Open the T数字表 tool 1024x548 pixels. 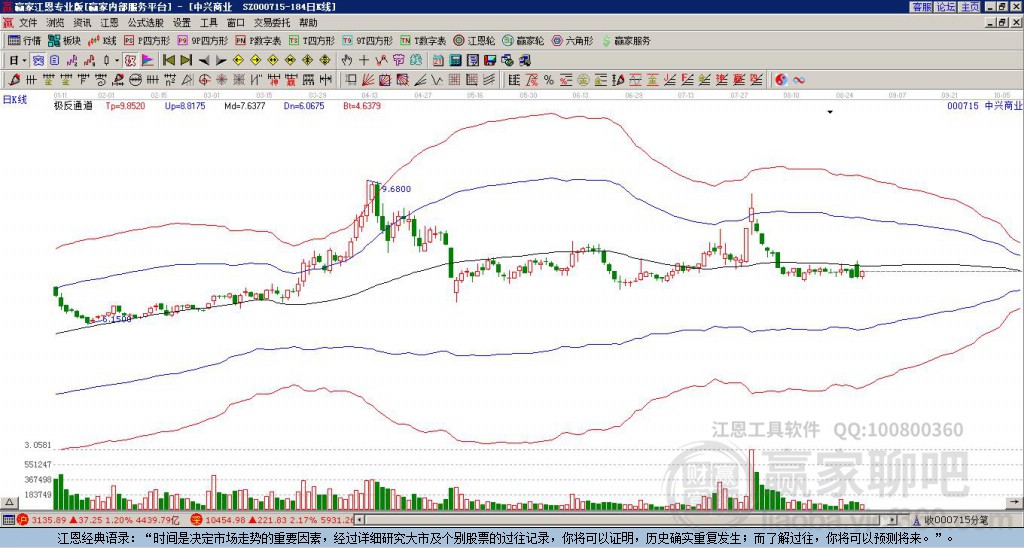423,40
